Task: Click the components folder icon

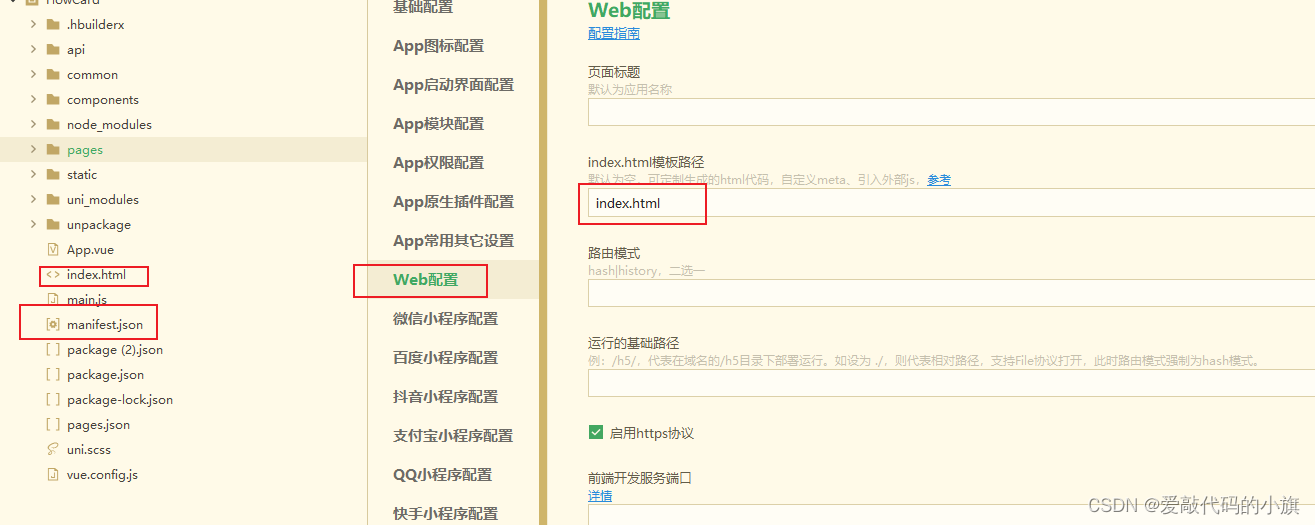Action: coord(53,99)
